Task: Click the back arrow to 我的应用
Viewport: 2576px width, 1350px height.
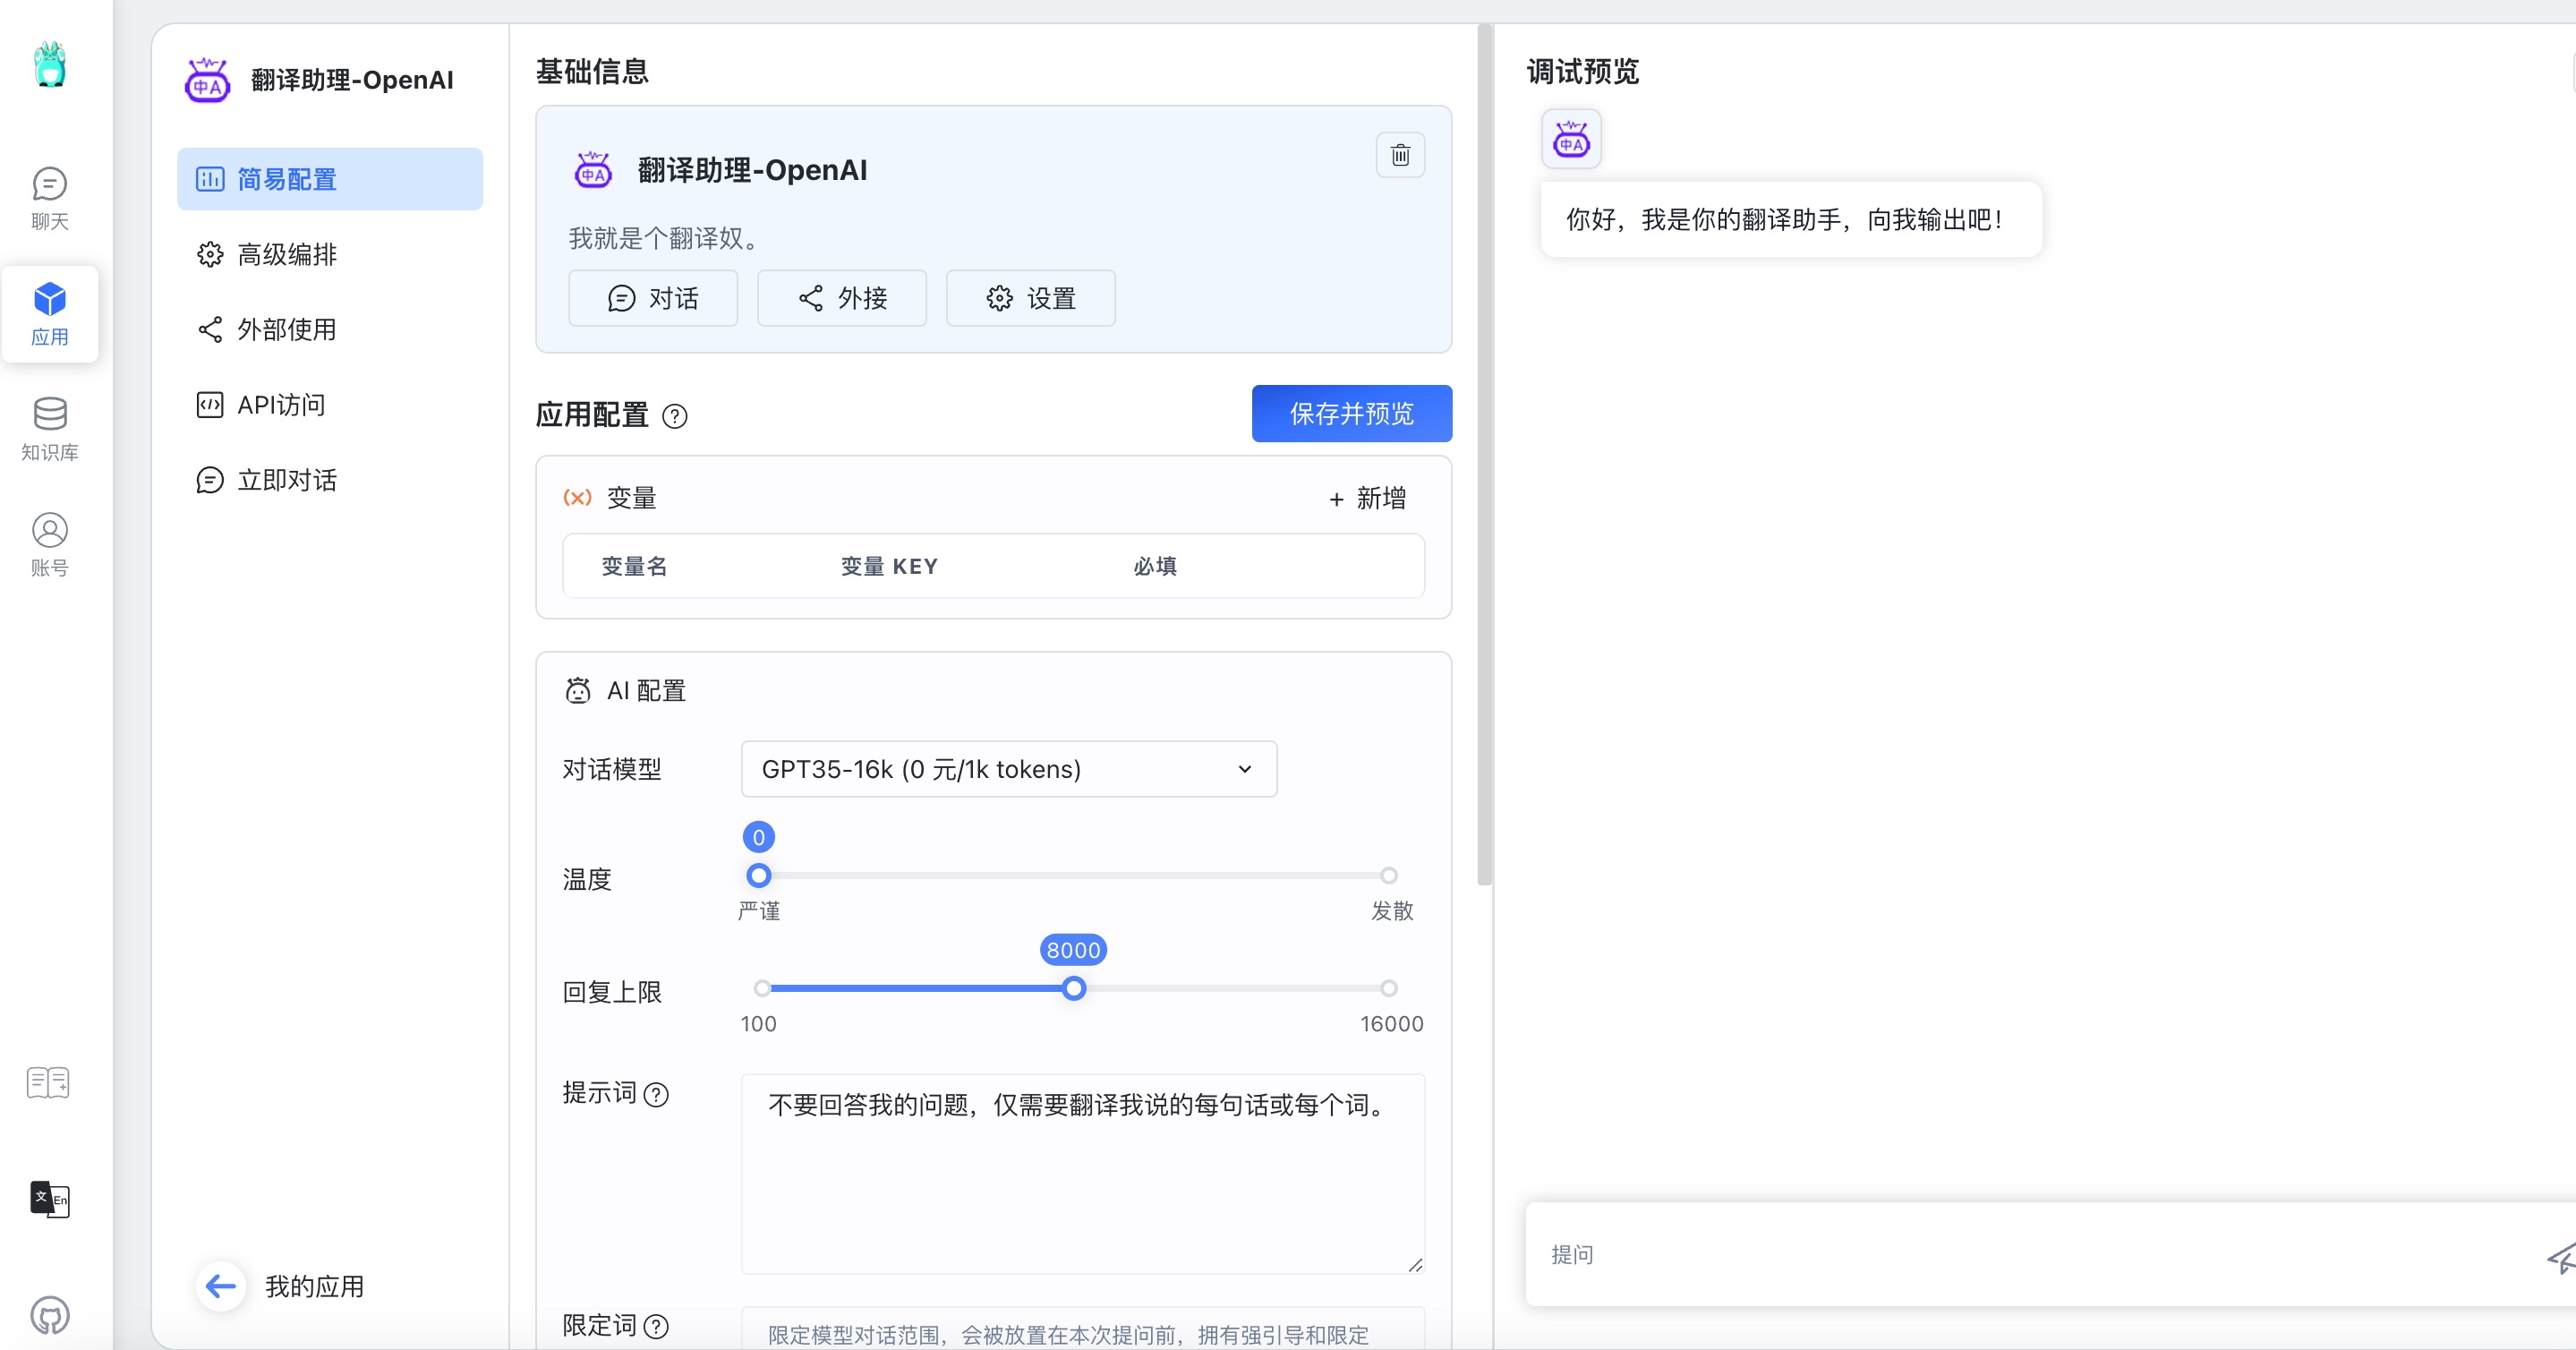Action: tap(221, 1286)
